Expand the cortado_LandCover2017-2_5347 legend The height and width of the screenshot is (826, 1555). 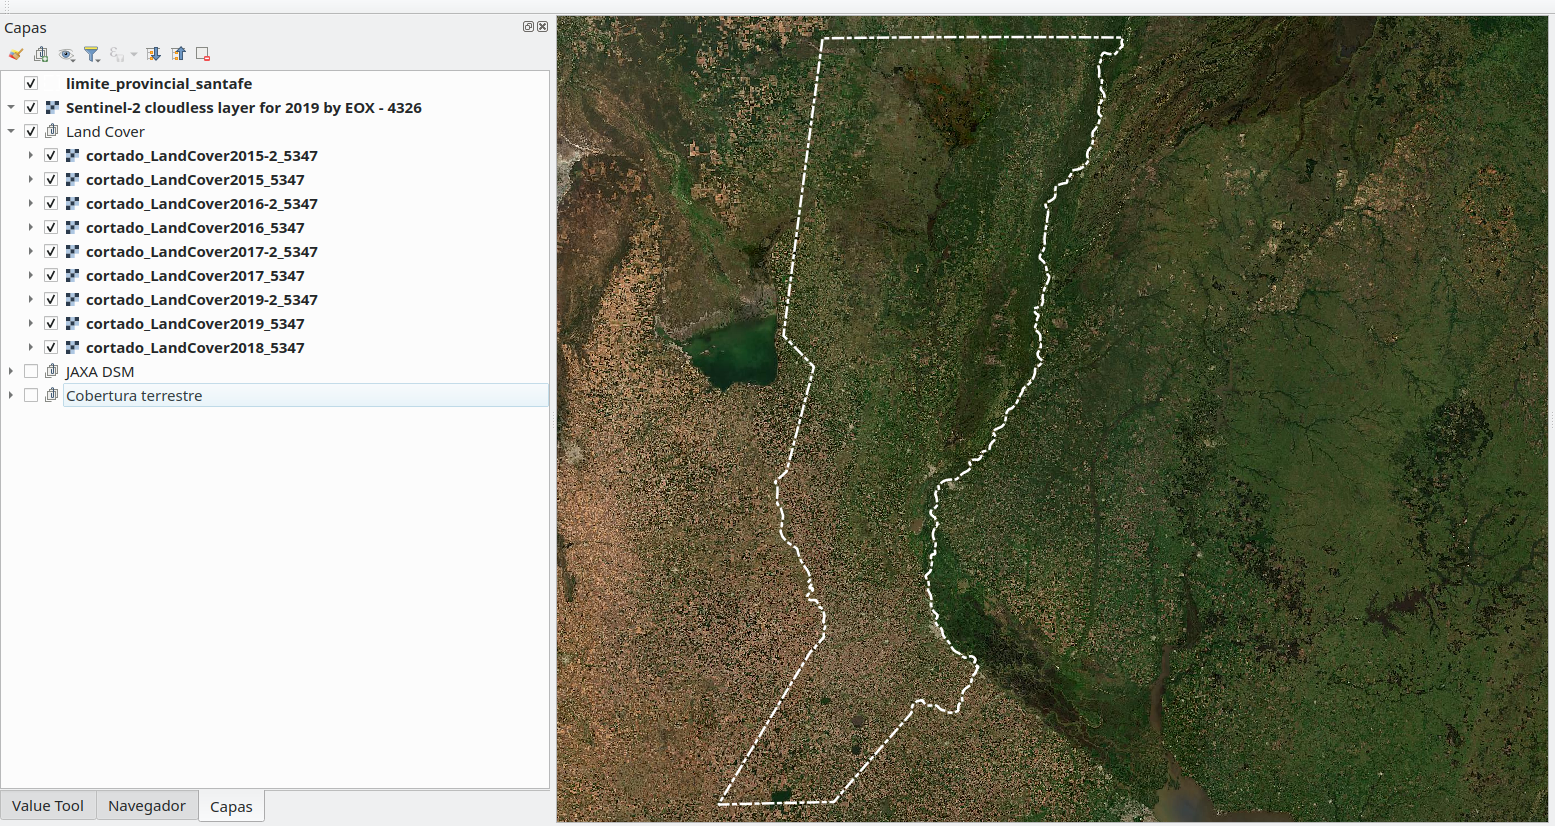pos(31,252)
